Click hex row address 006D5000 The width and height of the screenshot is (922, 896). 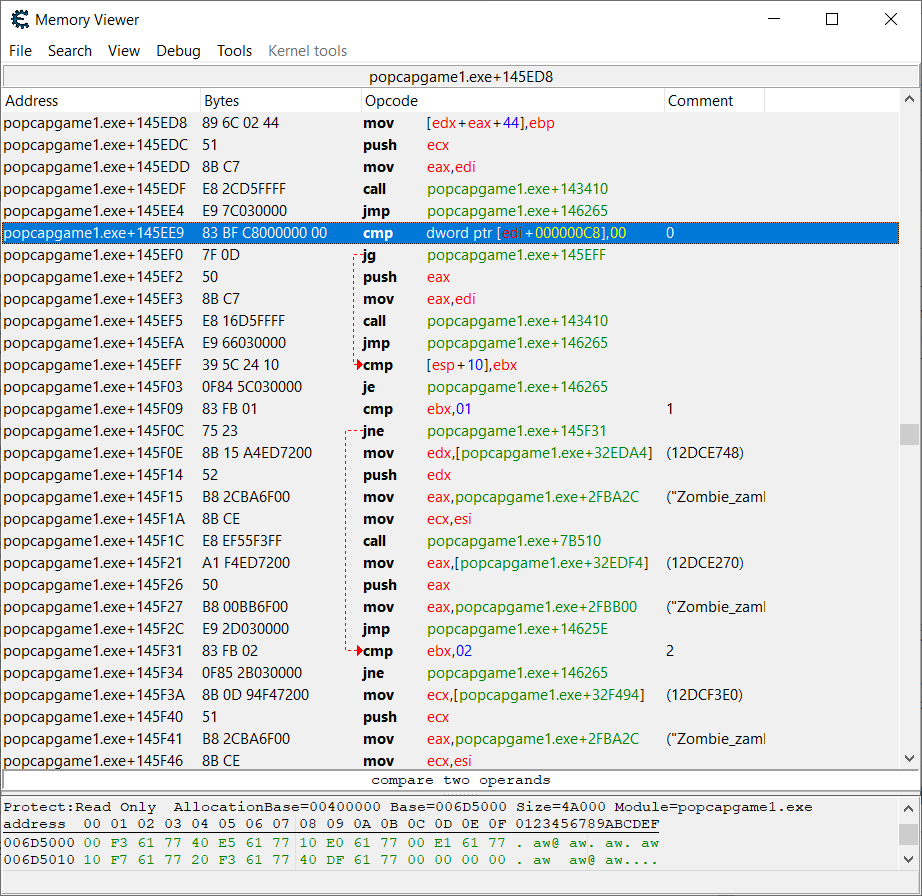tap(39, 843)
